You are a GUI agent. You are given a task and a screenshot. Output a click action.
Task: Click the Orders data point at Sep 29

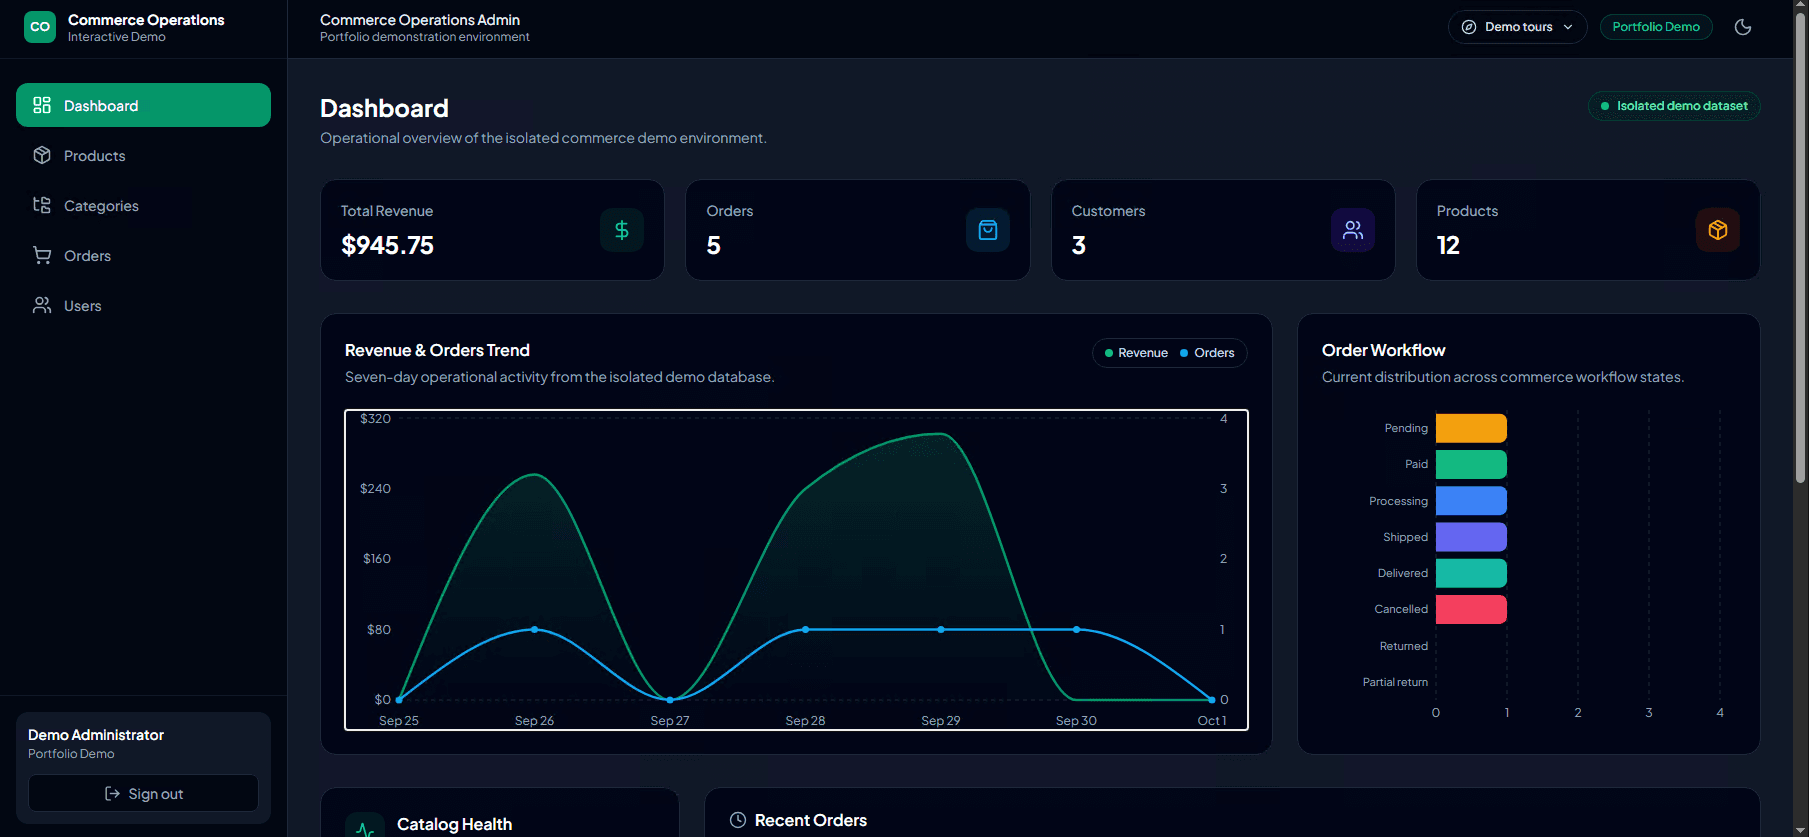click(x=941, y=629)
